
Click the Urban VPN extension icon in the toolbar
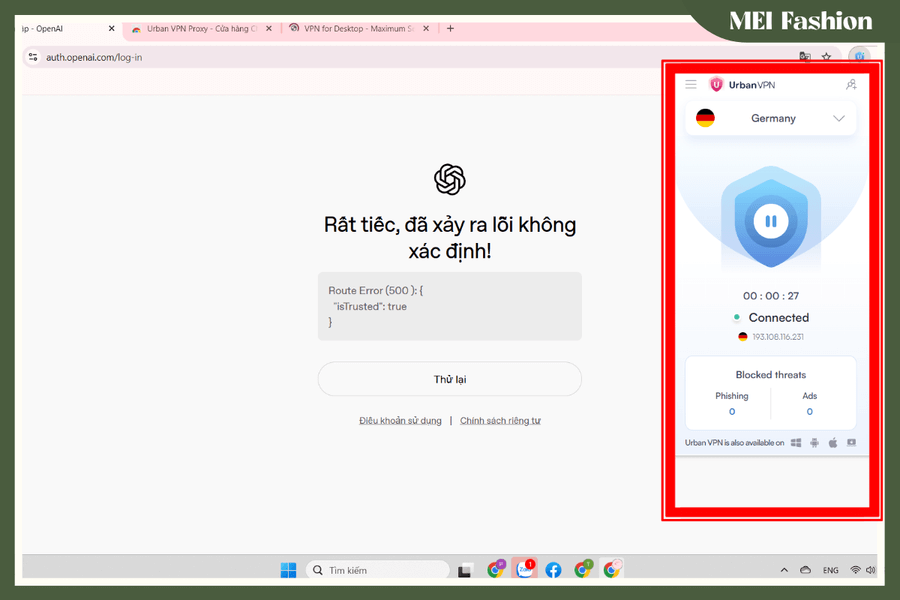coord(859,56)
